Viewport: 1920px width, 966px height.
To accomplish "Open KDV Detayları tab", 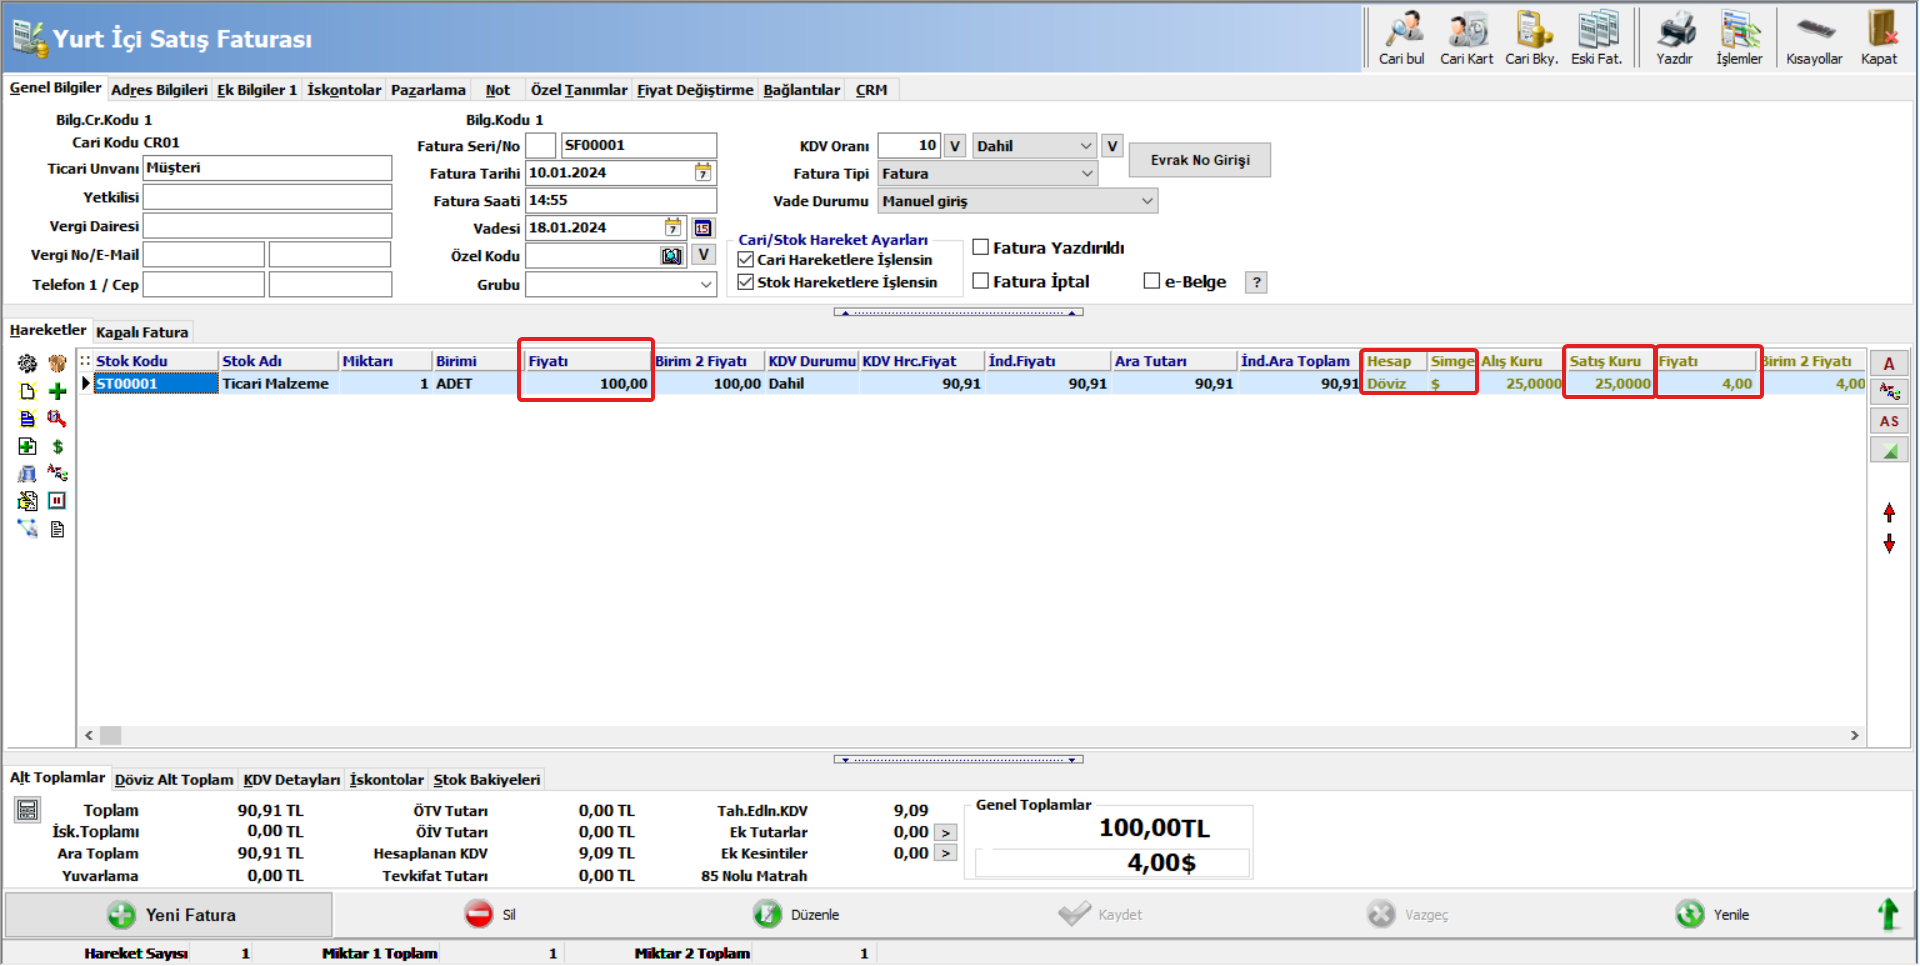I will coord(292,780).
